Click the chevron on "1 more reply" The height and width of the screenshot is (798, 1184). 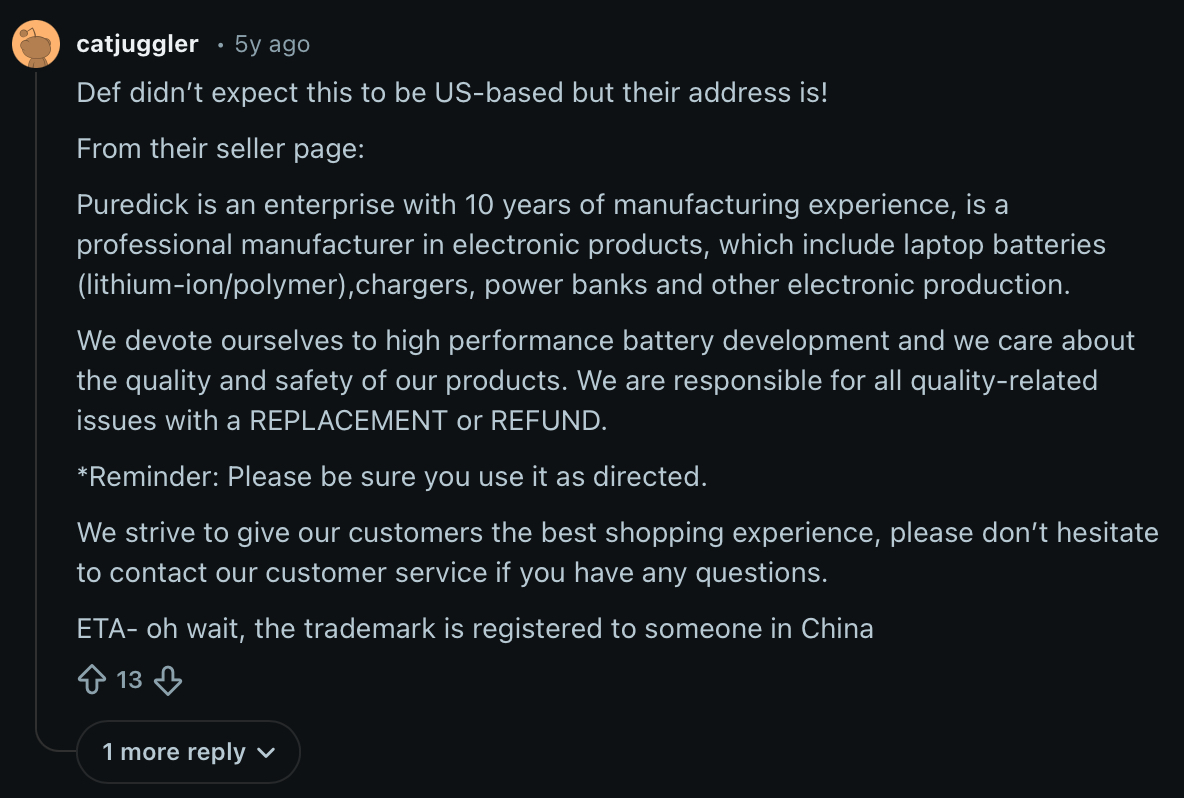point(266,752)
